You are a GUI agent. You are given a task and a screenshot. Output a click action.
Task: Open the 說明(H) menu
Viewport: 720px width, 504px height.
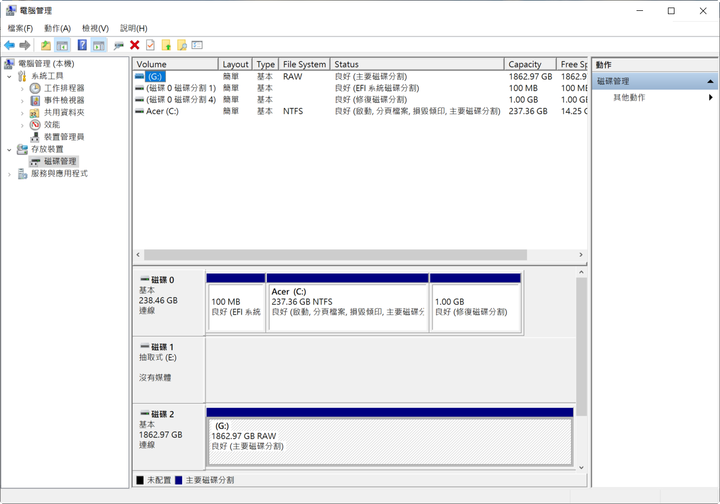134,28
